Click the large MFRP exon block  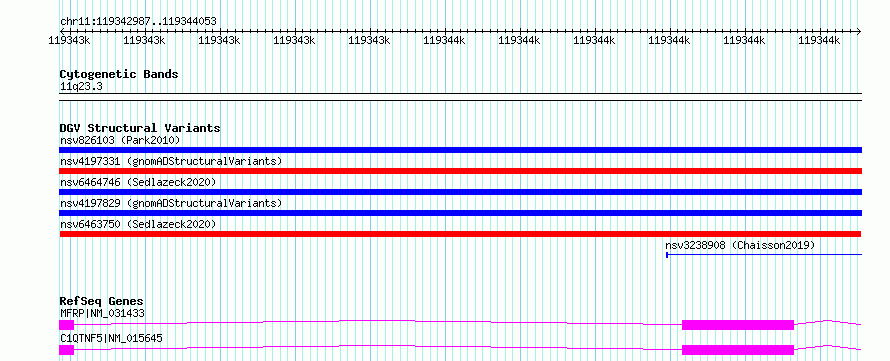click(738, 325)
